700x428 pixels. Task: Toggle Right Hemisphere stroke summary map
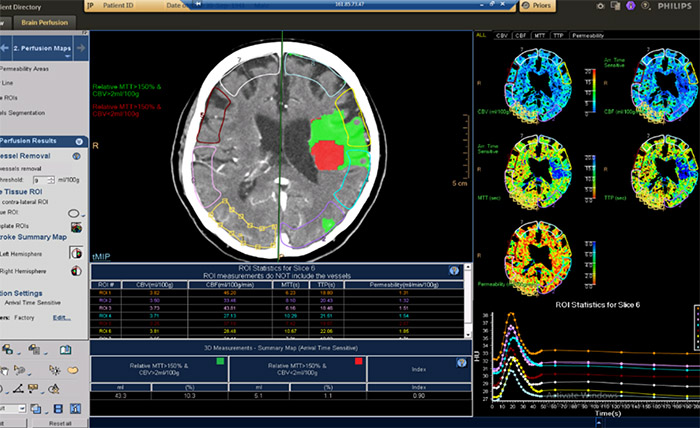[x=76, y=271]
